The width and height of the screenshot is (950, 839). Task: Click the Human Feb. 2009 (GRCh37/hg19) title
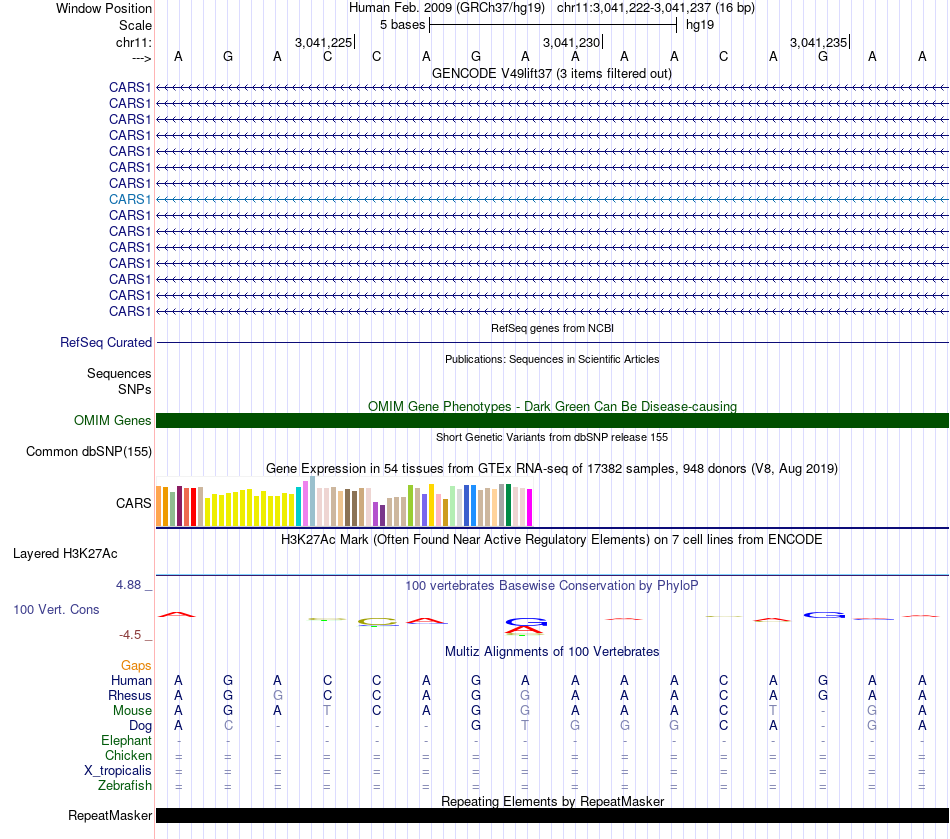coord(447,8)
